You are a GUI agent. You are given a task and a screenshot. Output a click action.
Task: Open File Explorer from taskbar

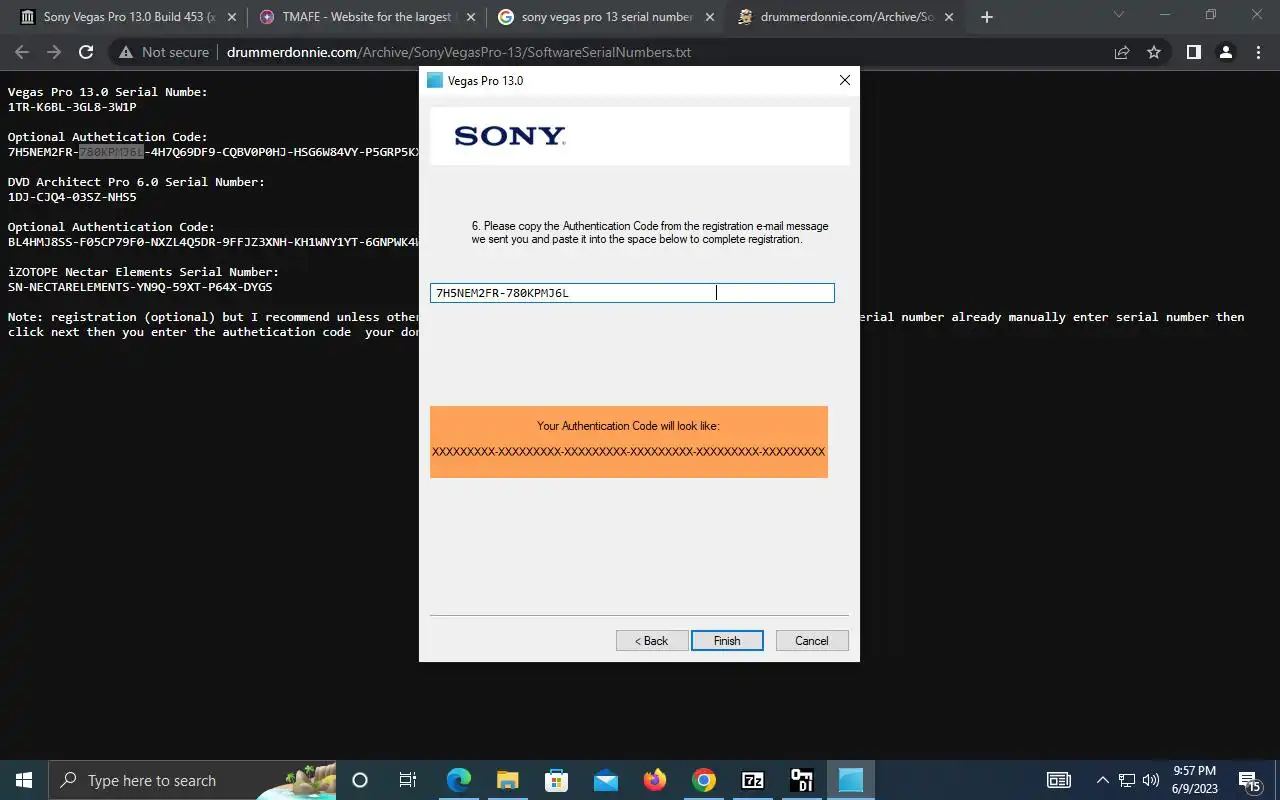click(507, 780)
